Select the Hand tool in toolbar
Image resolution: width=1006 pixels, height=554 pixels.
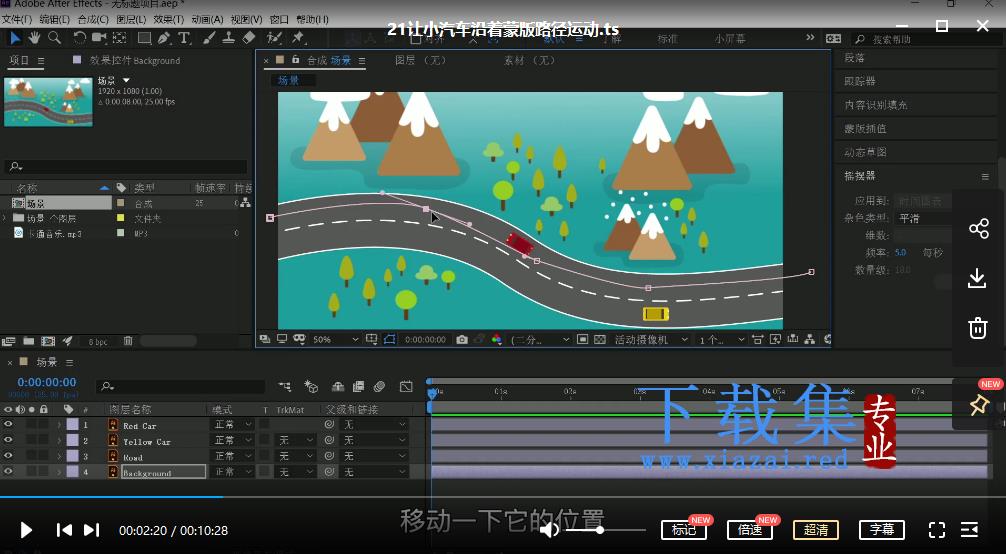coord(34,38)
